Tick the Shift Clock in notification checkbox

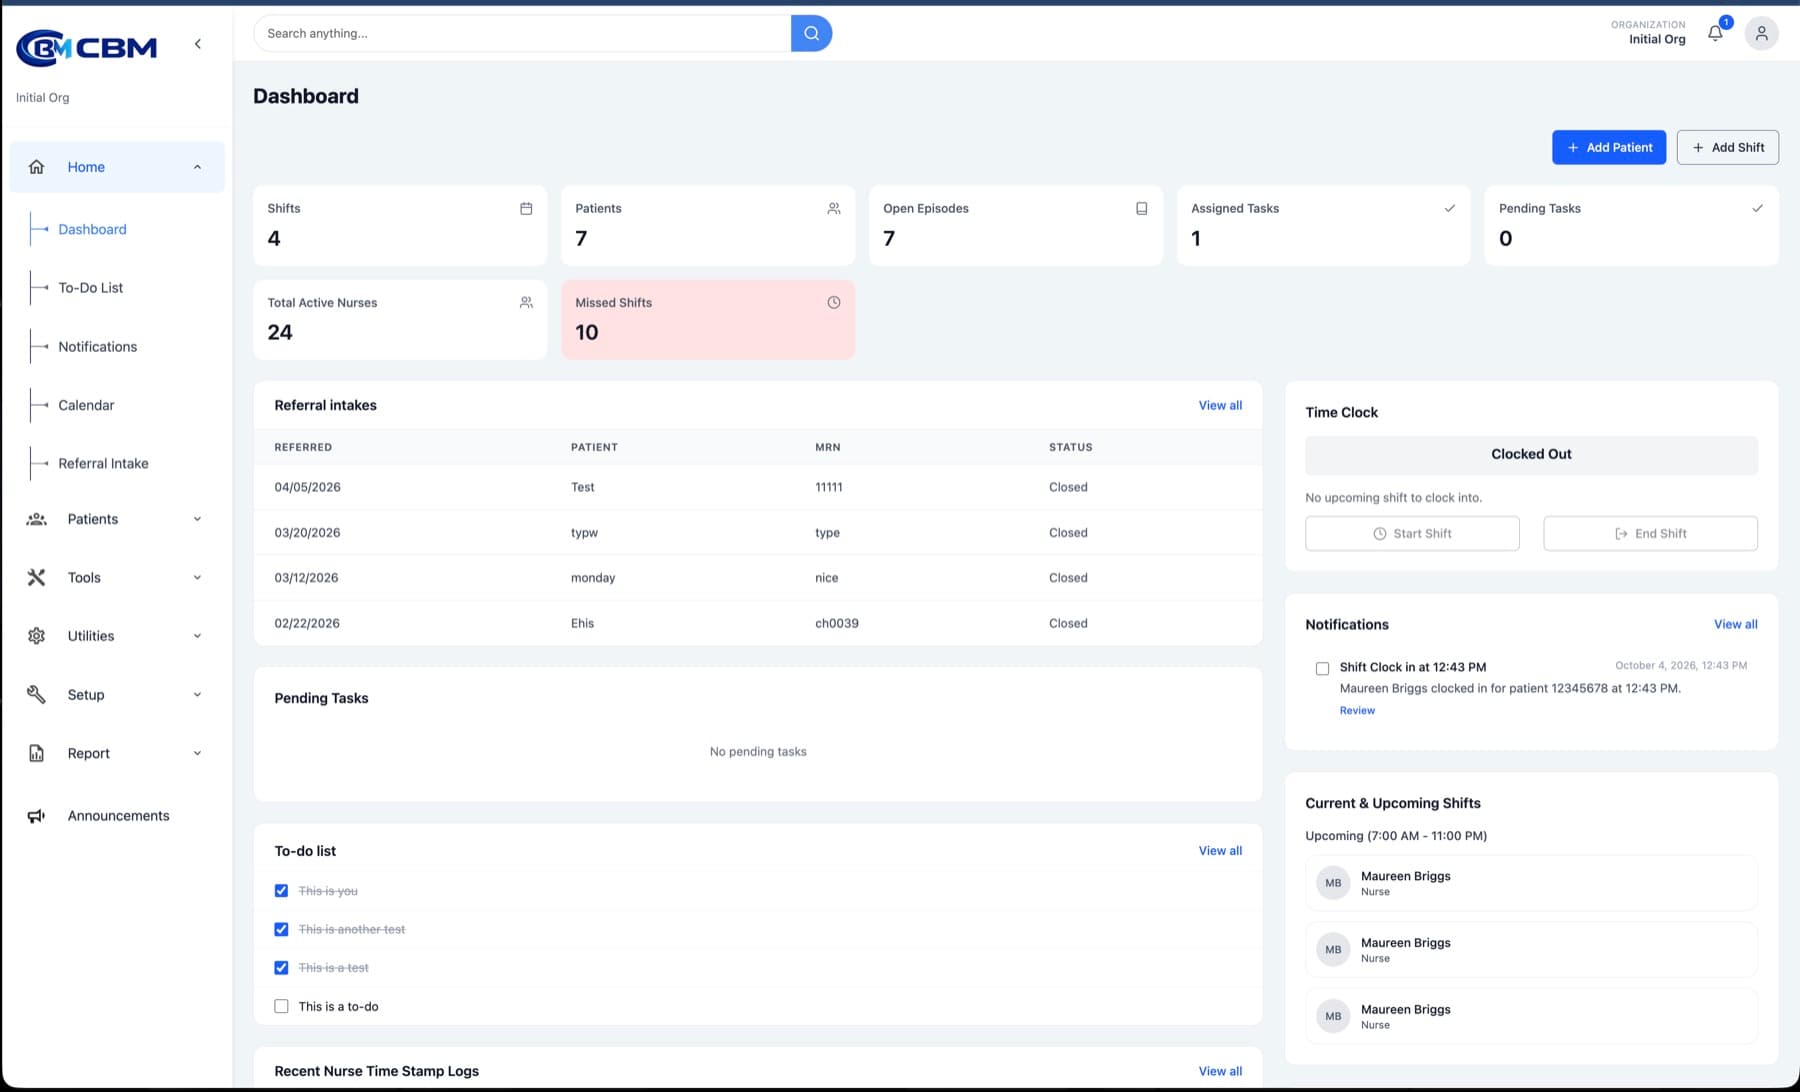(1322, 668)
